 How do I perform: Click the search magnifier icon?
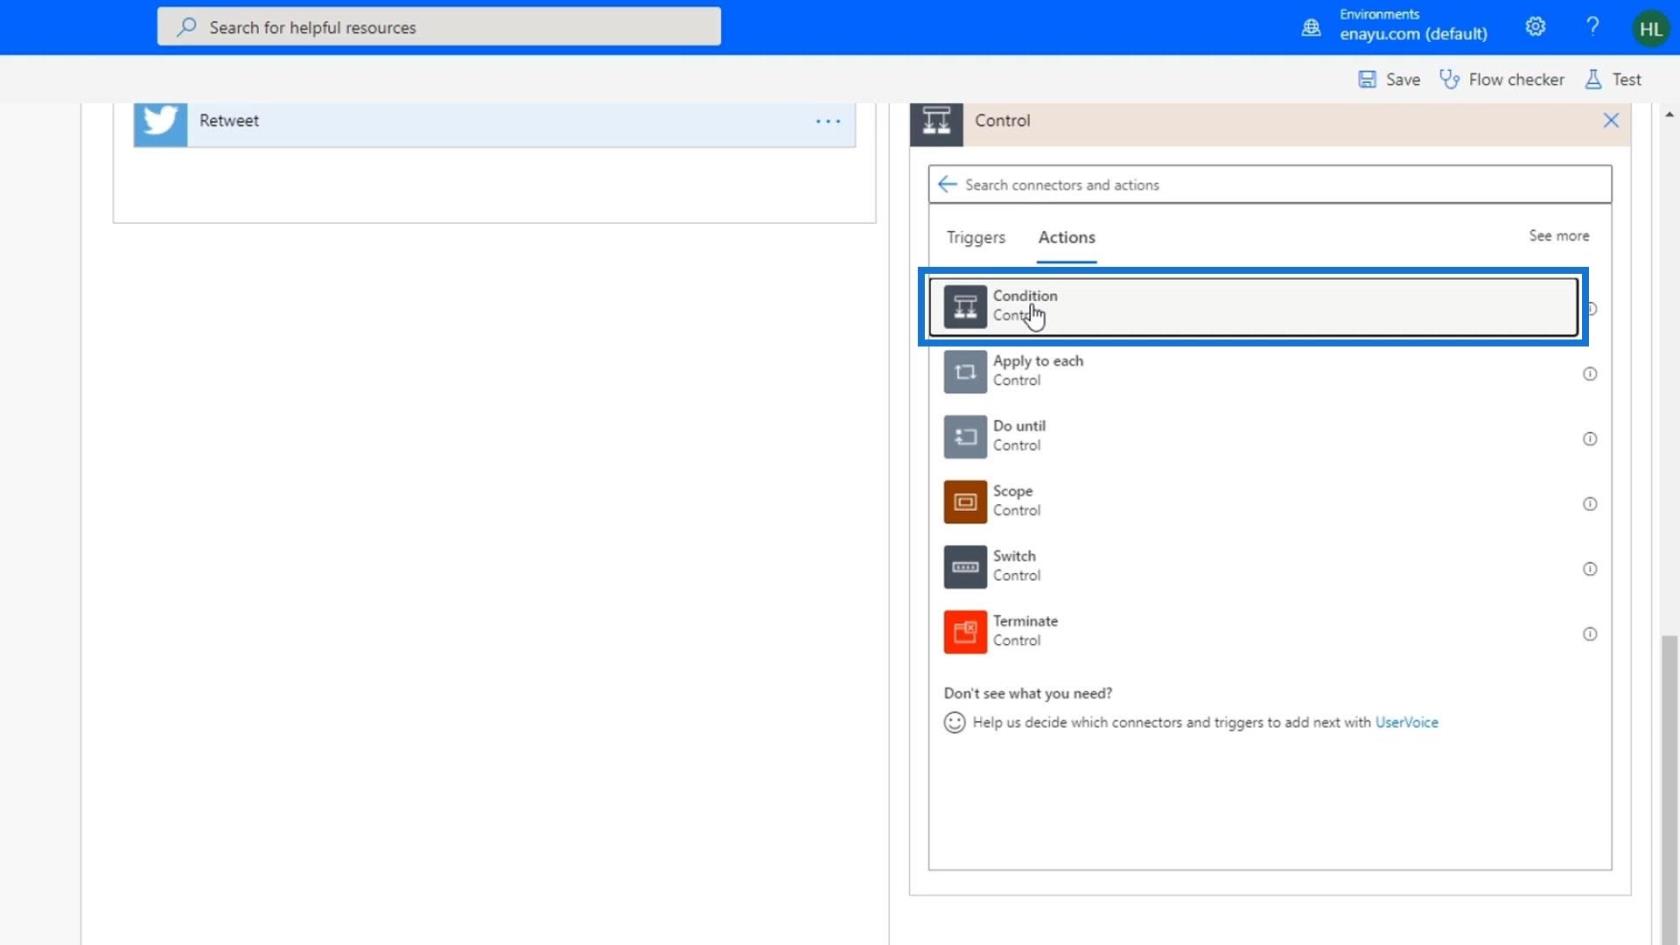tap(186, 27)
